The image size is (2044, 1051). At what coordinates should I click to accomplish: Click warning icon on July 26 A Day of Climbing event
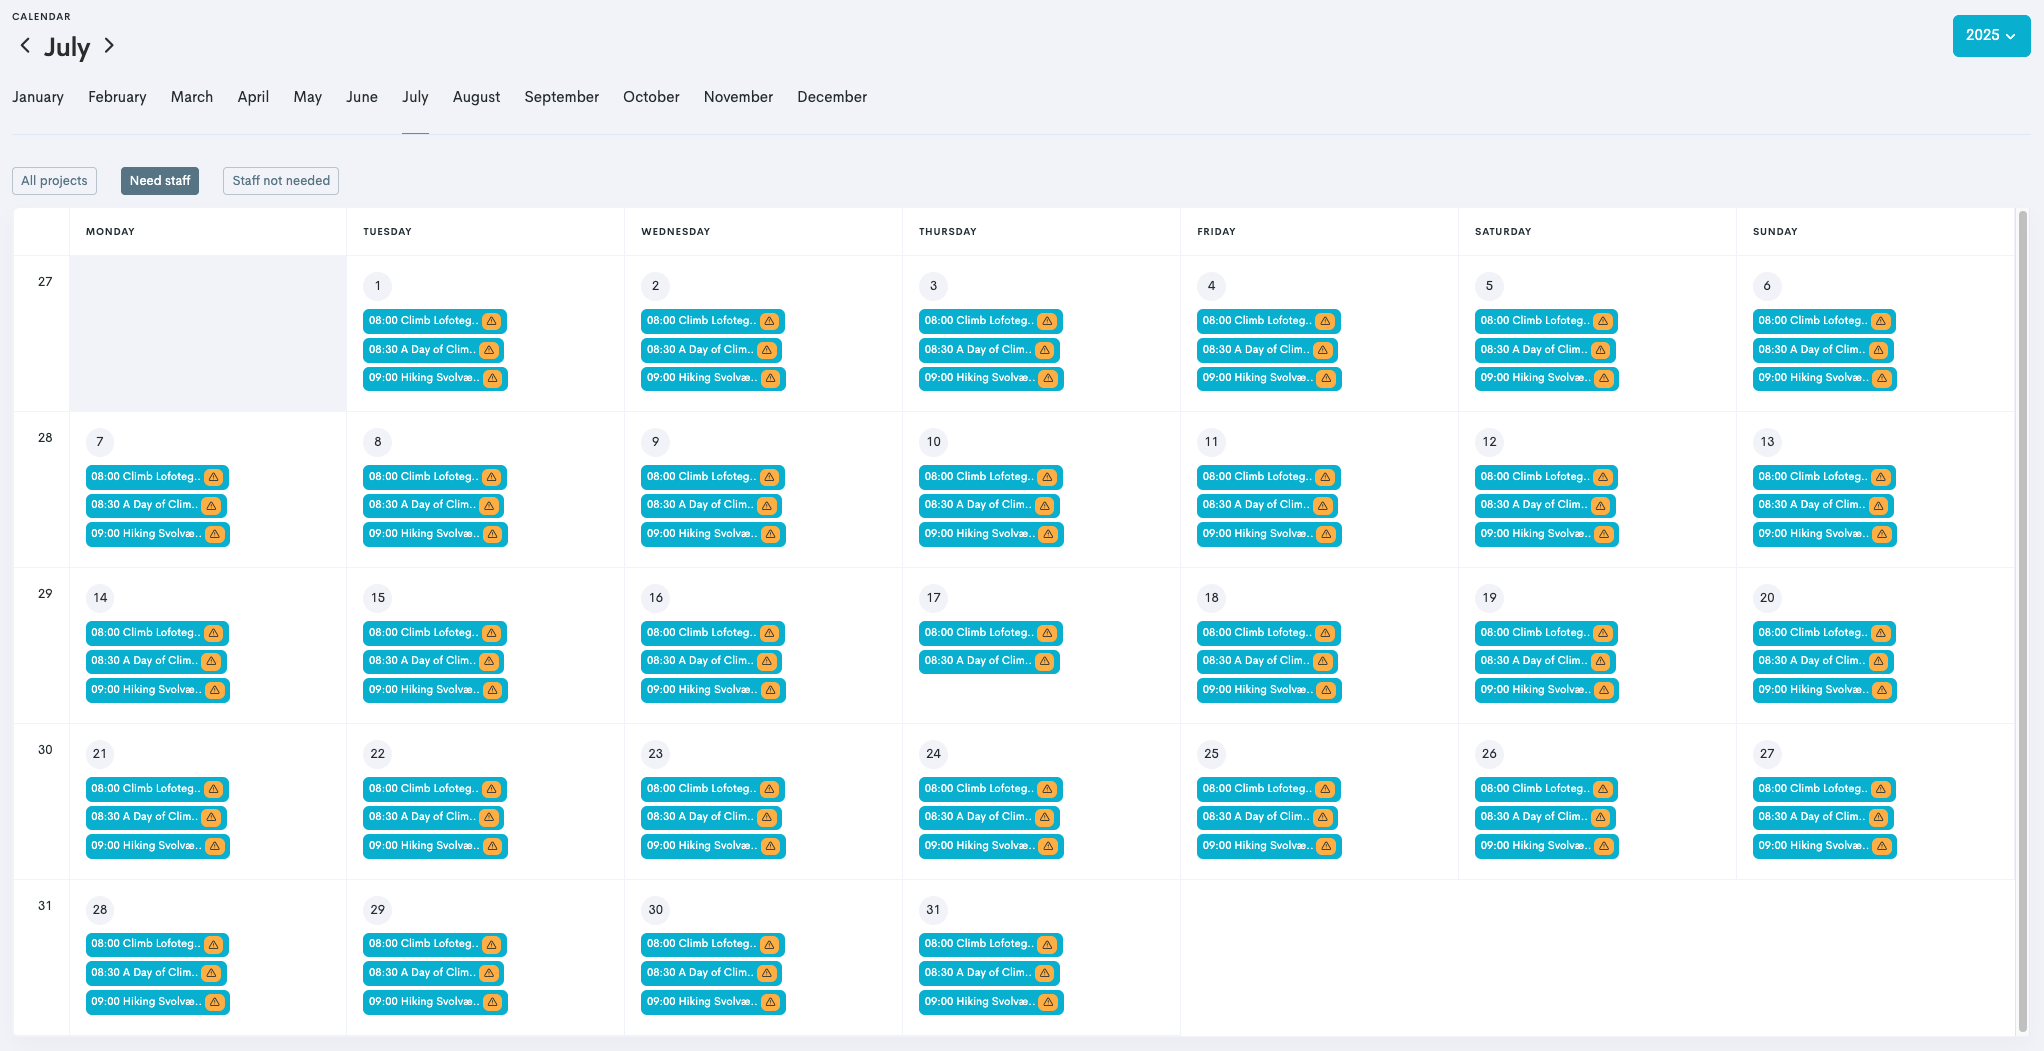tap(1600, 818)
